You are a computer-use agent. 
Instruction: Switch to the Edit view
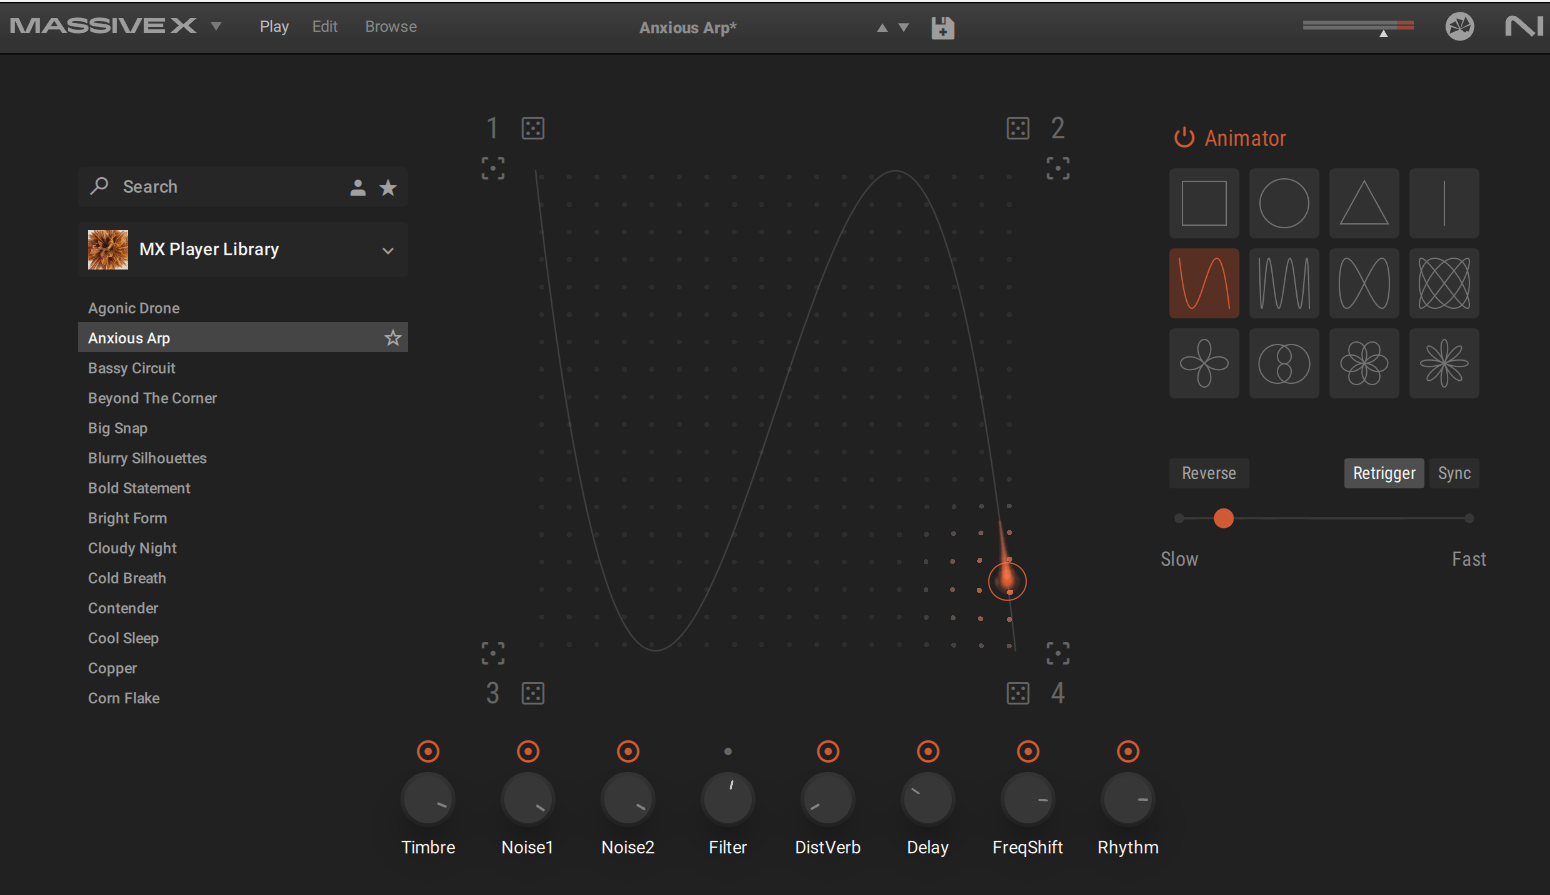pos(325,27)
